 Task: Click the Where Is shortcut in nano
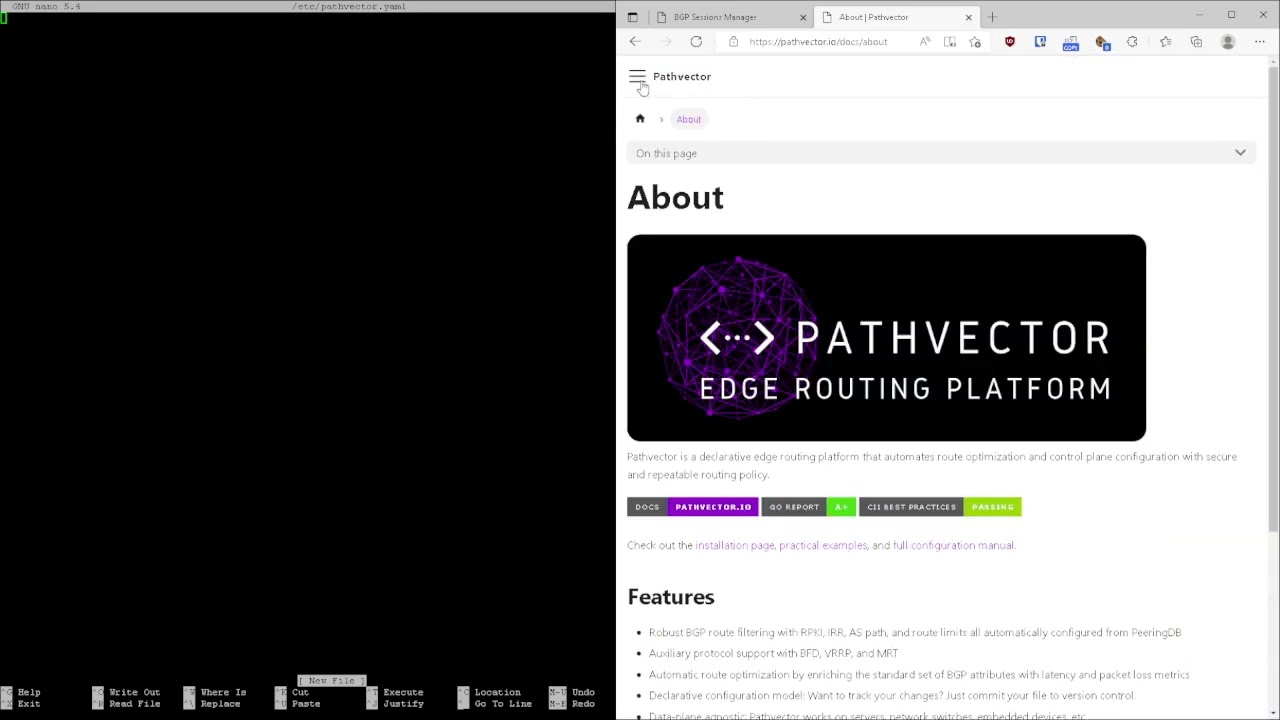[x=223, y=692]
